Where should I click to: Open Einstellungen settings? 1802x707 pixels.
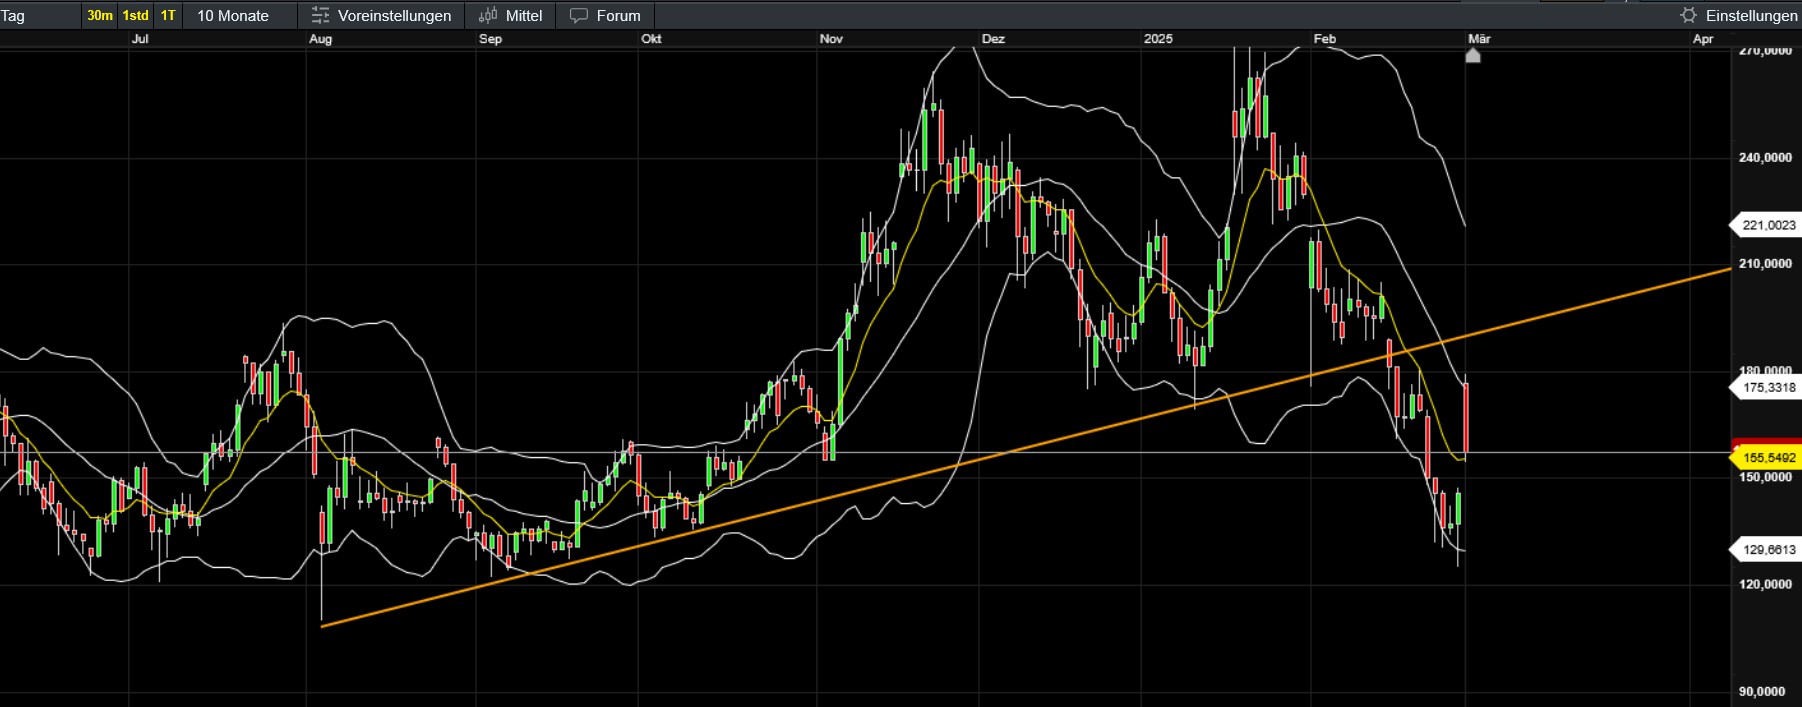click(1751, 16)
